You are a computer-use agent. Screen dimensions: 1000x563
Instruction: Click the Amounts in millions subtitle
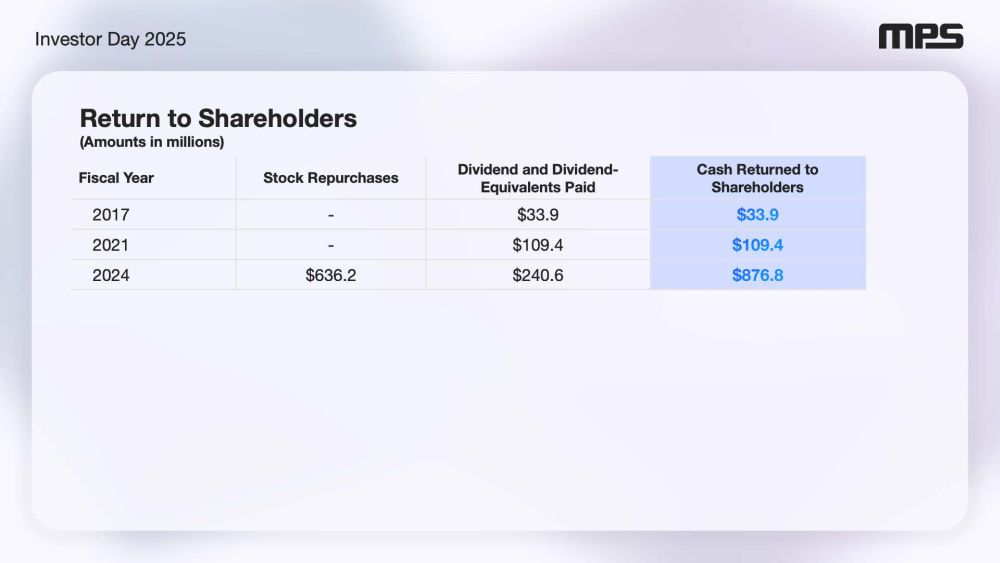[152, 142]
